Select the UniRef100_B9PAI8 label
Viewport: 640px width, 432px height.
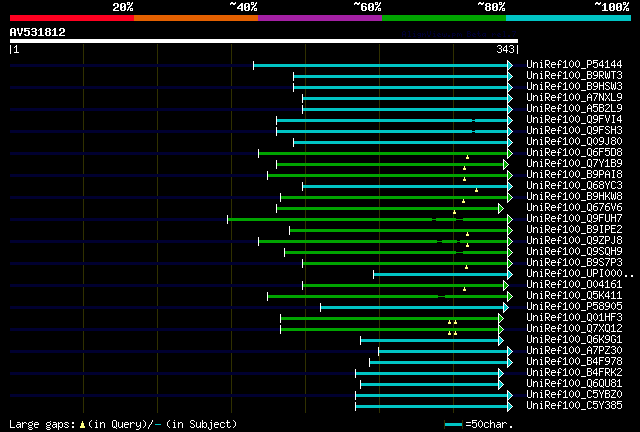pyautogui.click(x=574, y=174)
